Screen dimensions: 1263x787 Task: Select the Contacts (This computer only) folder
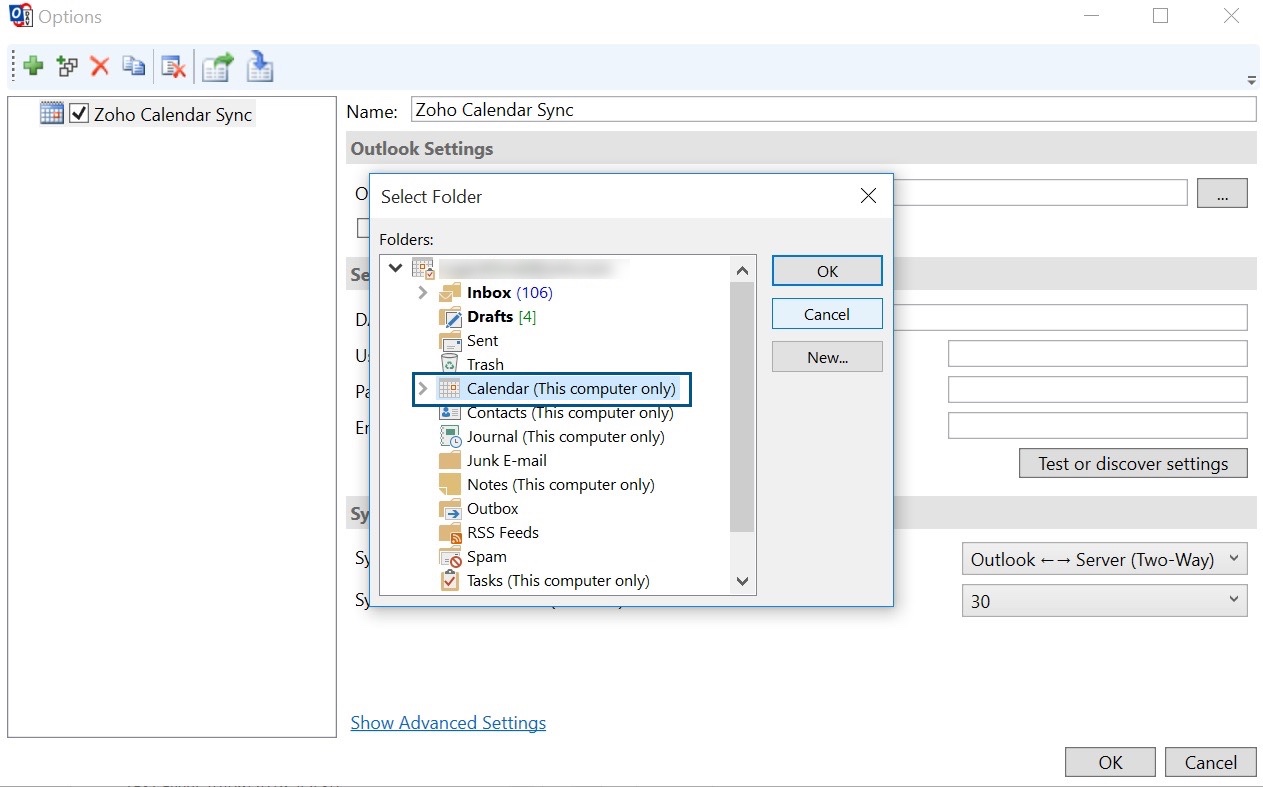point(569,413)
